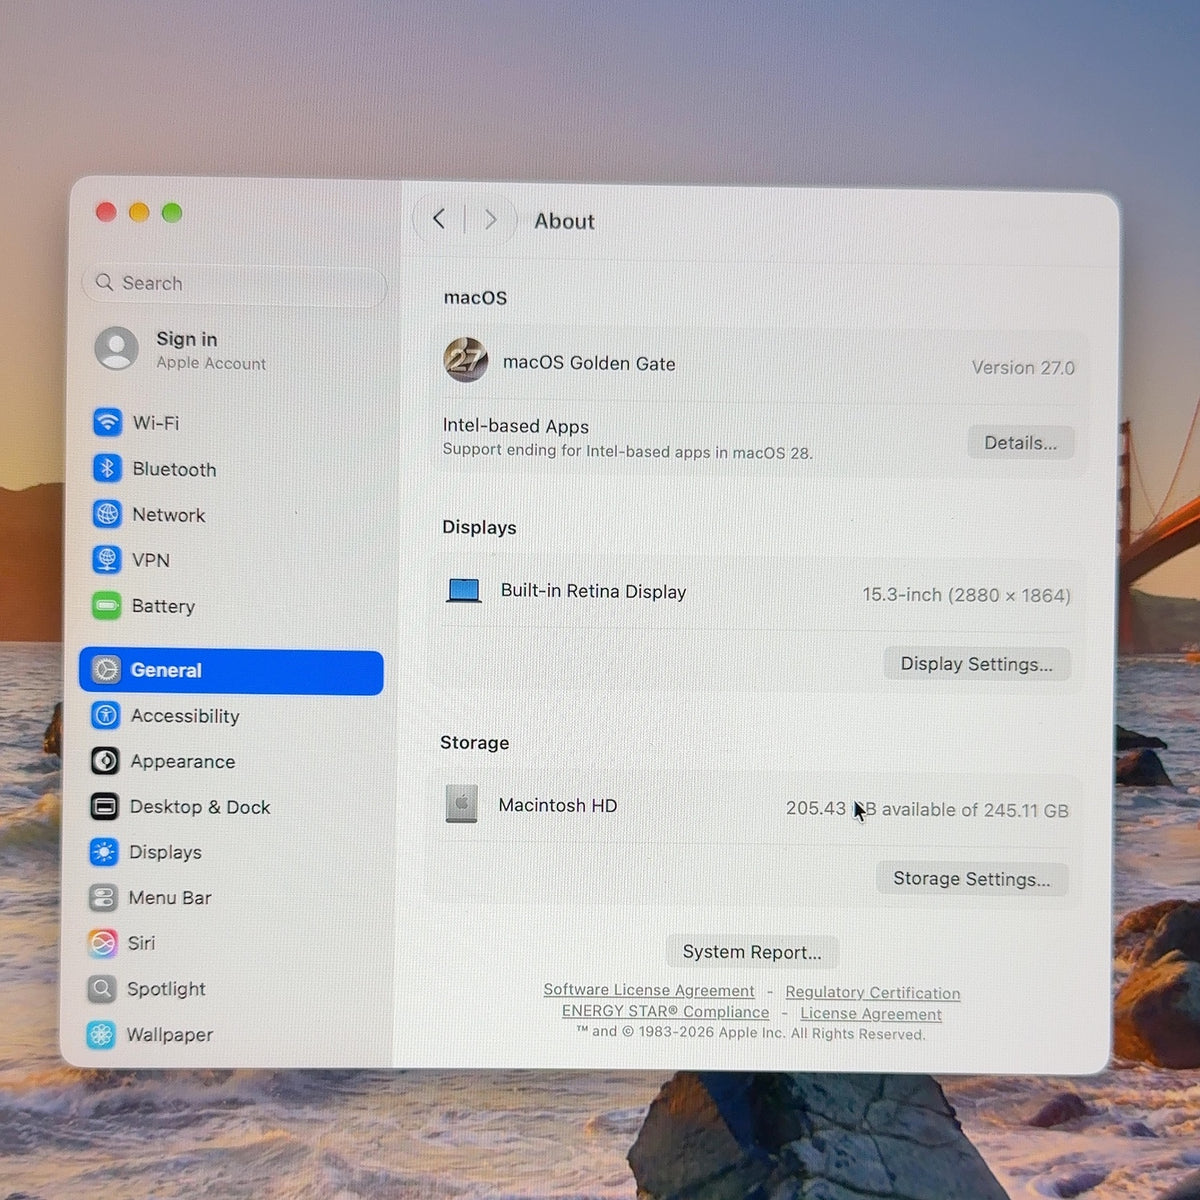Select the Wi-Fi label in sidebar

156,423
